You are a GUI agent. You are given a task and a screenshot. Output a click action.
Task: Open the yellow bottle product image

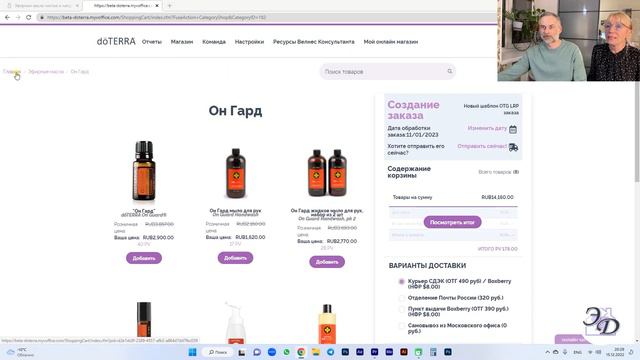(x=327, y=323)
